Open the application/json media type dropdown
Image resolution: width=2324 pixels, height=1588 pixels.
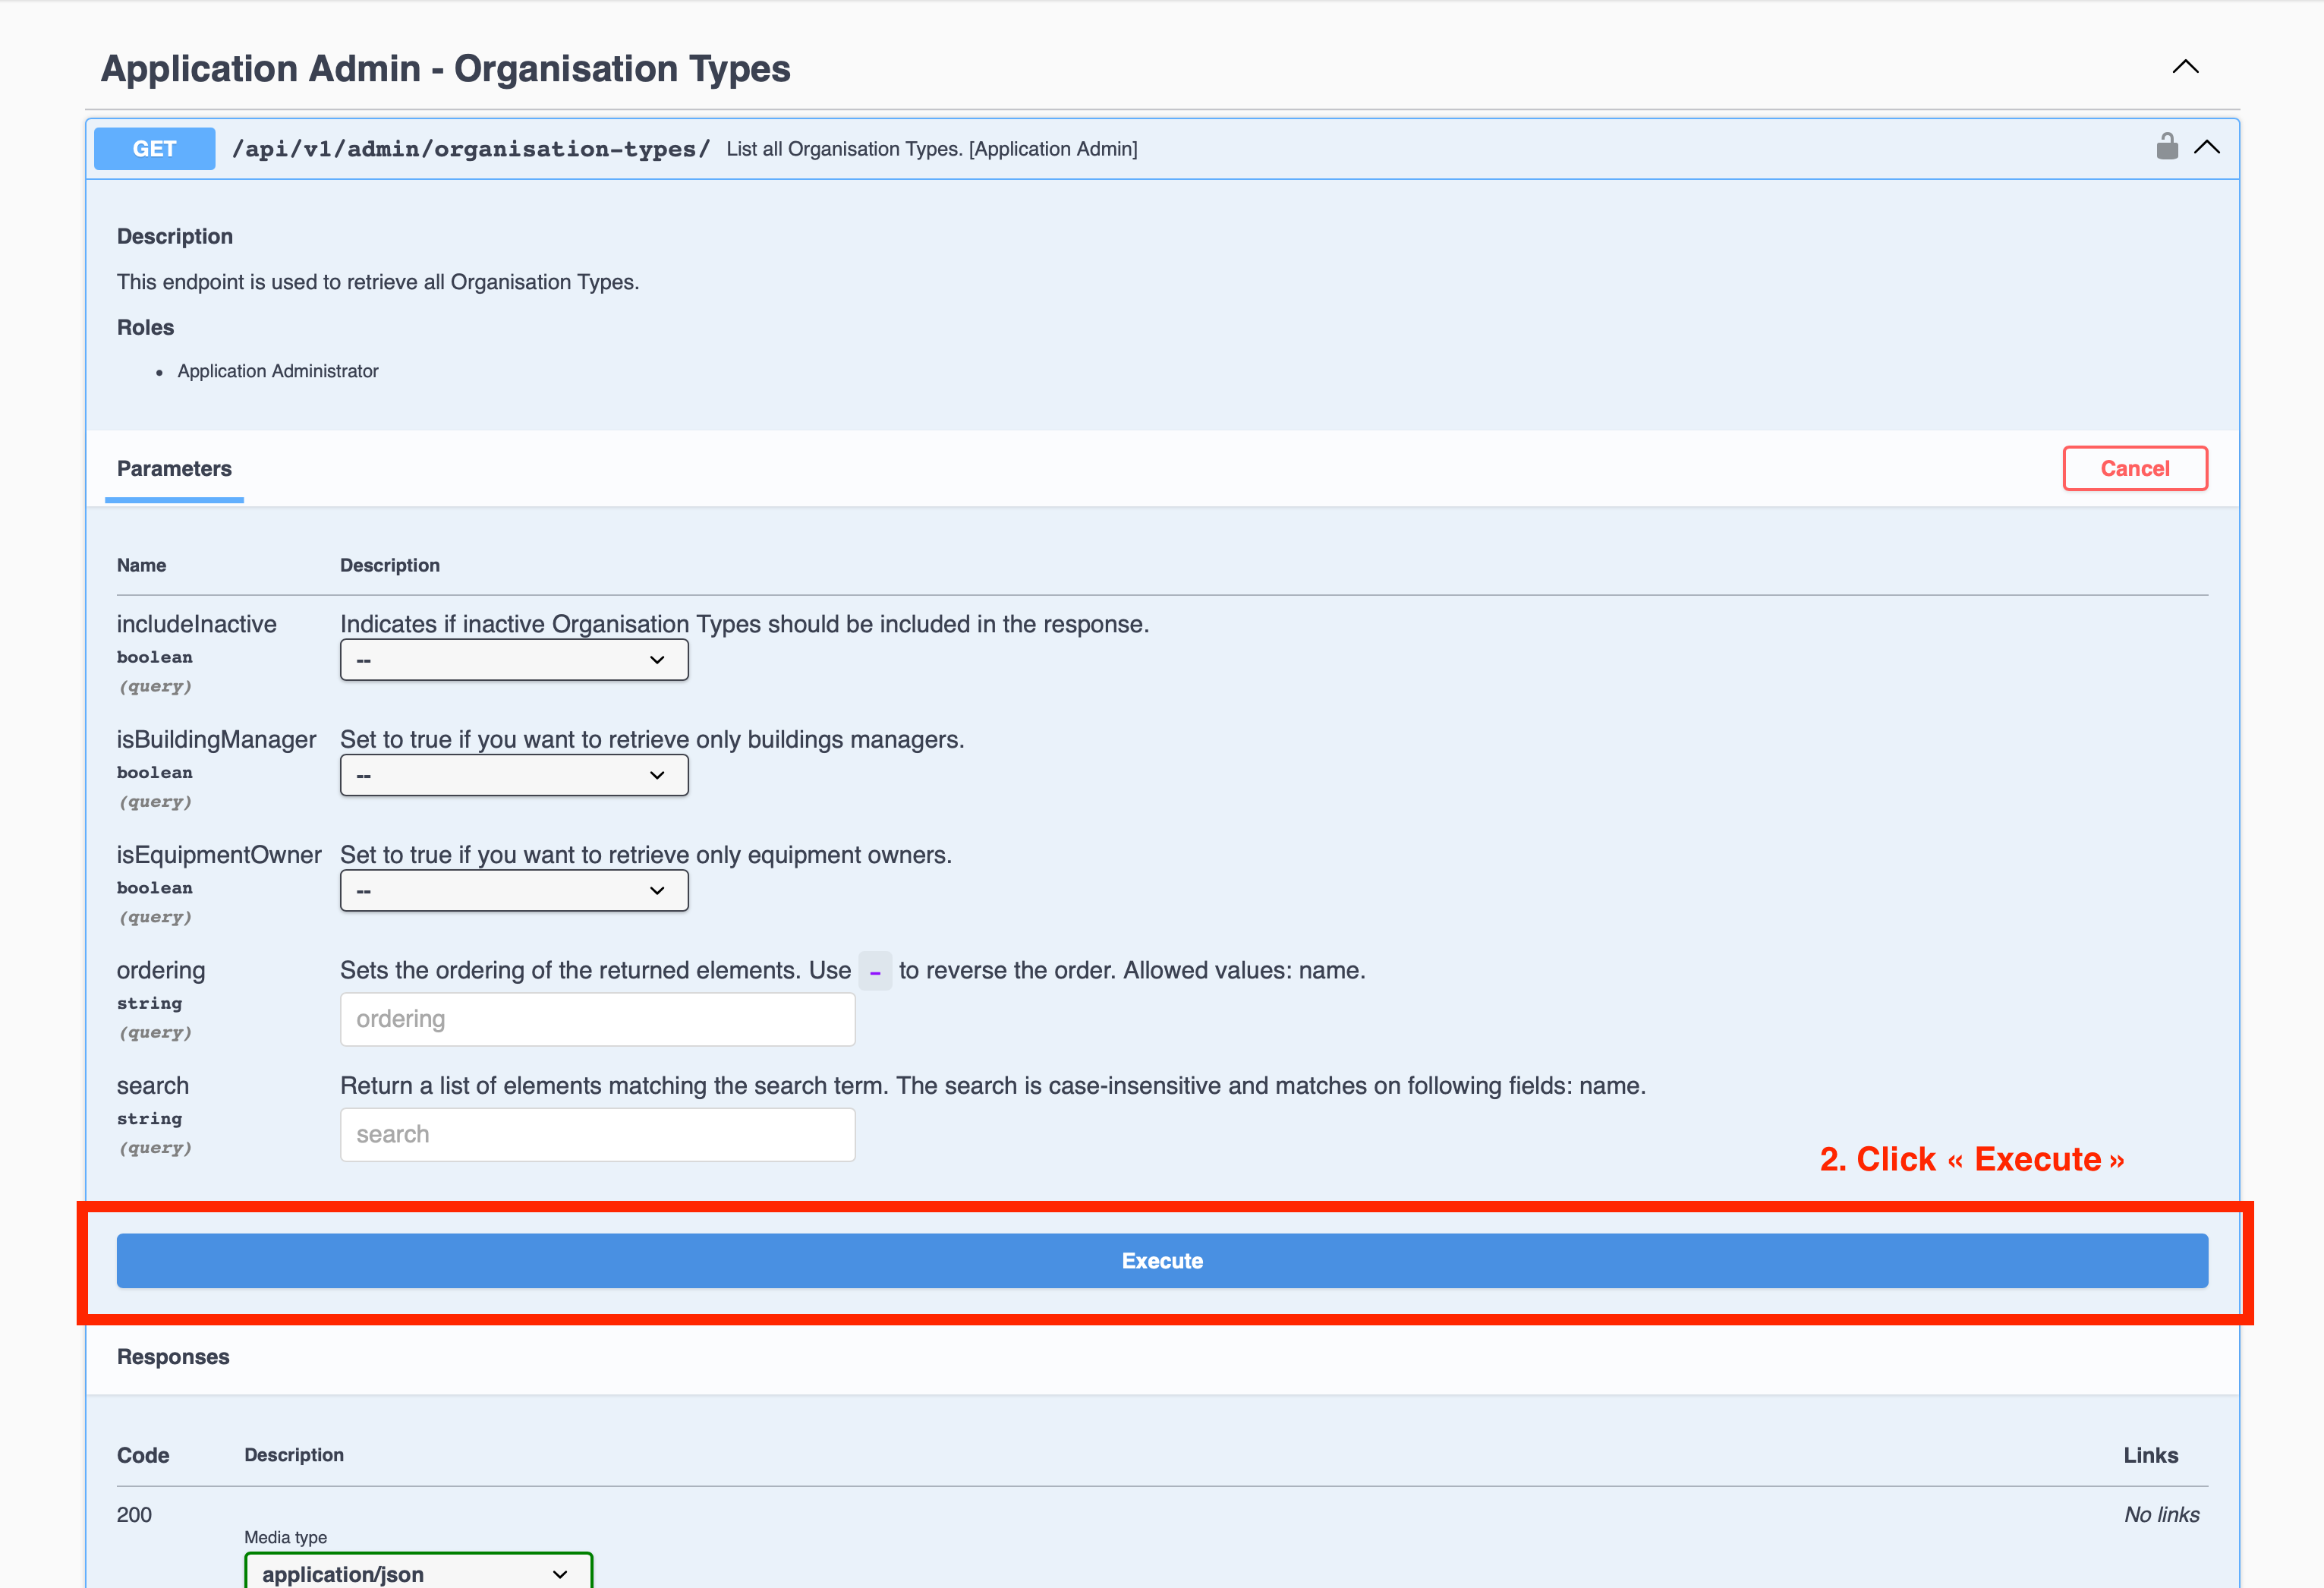pyautogui.click(x=418, y=1573)
